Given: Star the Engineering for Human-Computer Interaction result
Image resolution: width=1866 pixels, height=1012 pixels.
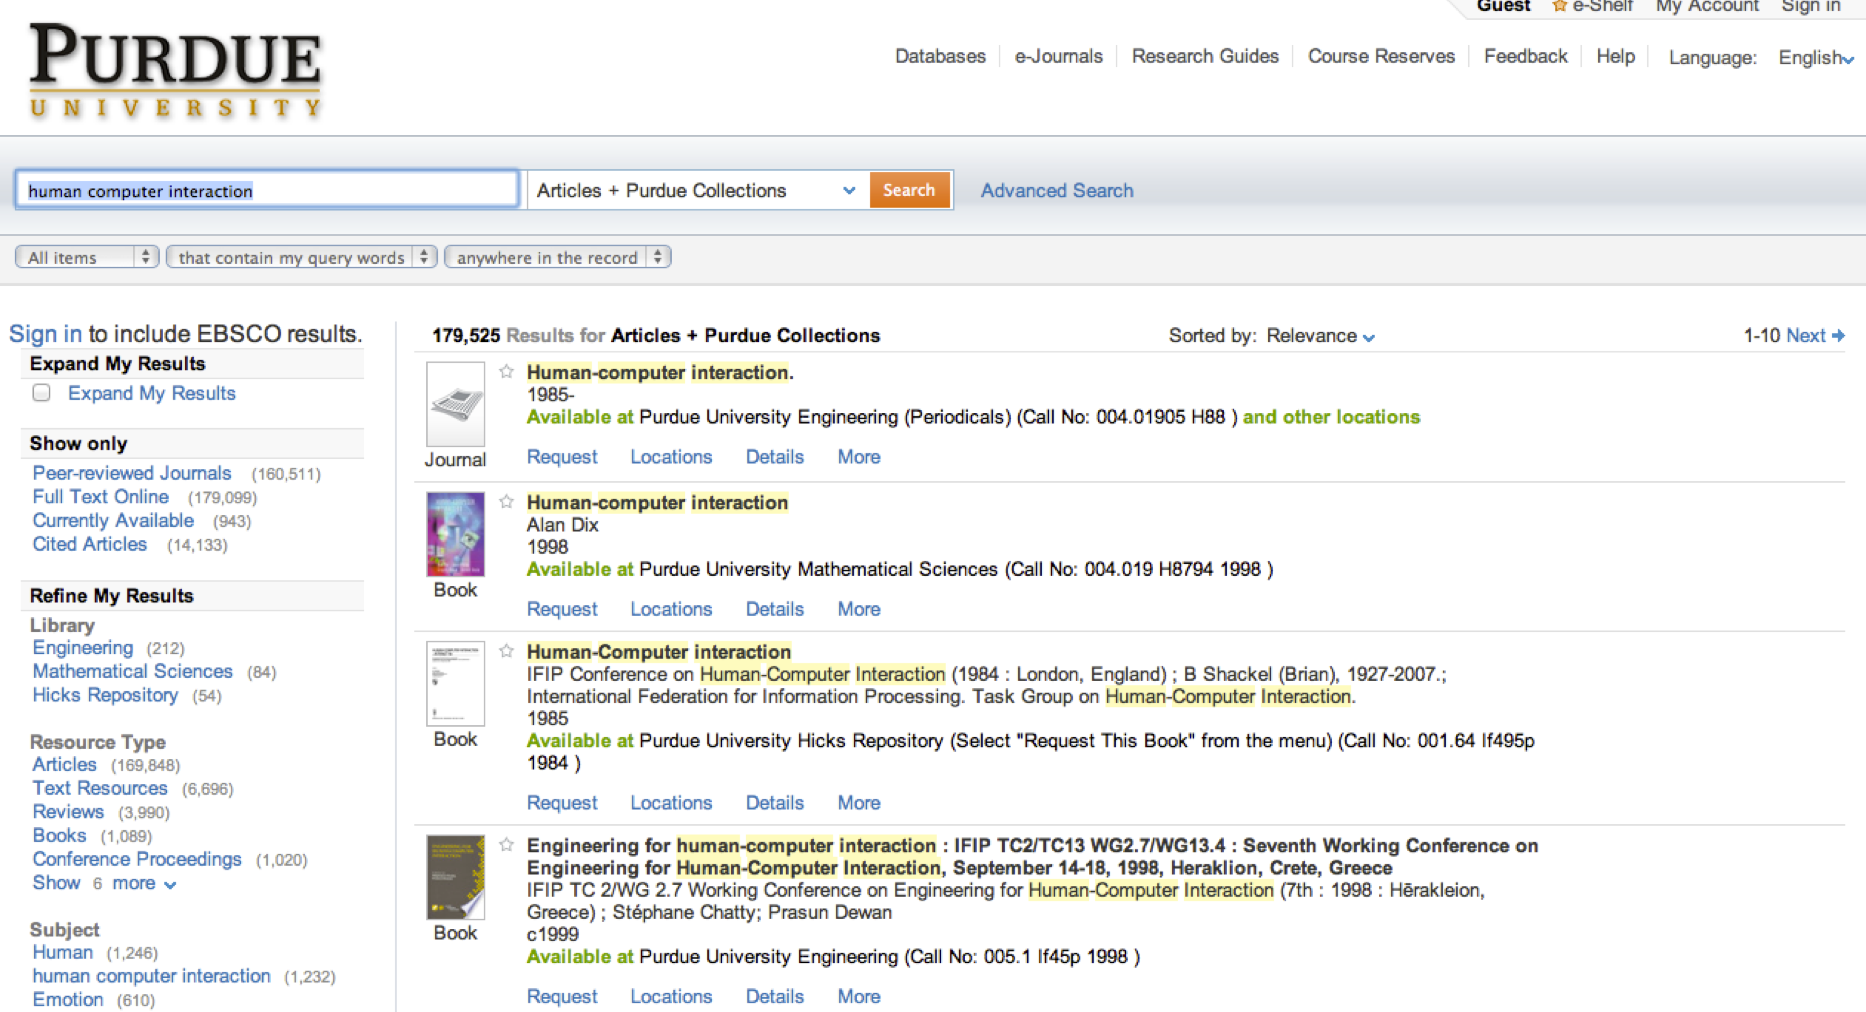Looking at the screenshot, I should click(x=506, y=845).
